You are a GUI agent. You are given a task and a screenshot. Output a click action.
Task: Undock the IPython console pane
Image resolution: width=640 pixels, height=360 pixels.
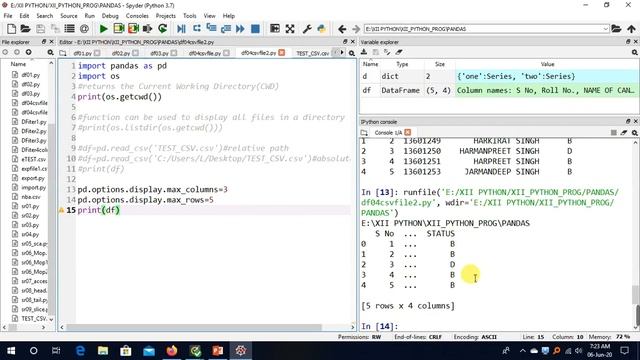(628, 121)
